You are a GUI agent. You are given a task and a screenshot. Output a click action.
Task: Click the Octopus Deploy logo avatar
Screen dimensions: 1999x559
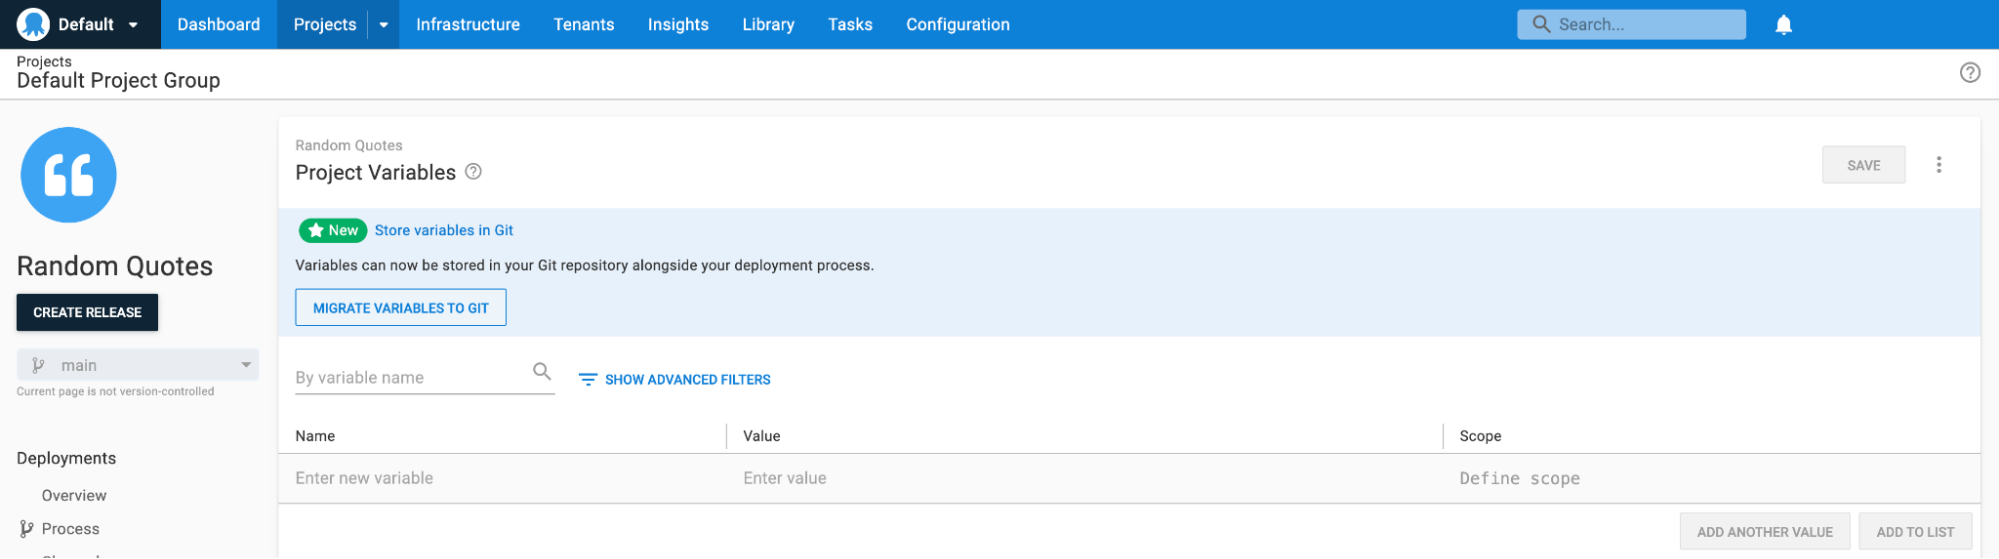pyautogui.click(x=33, y=24)
